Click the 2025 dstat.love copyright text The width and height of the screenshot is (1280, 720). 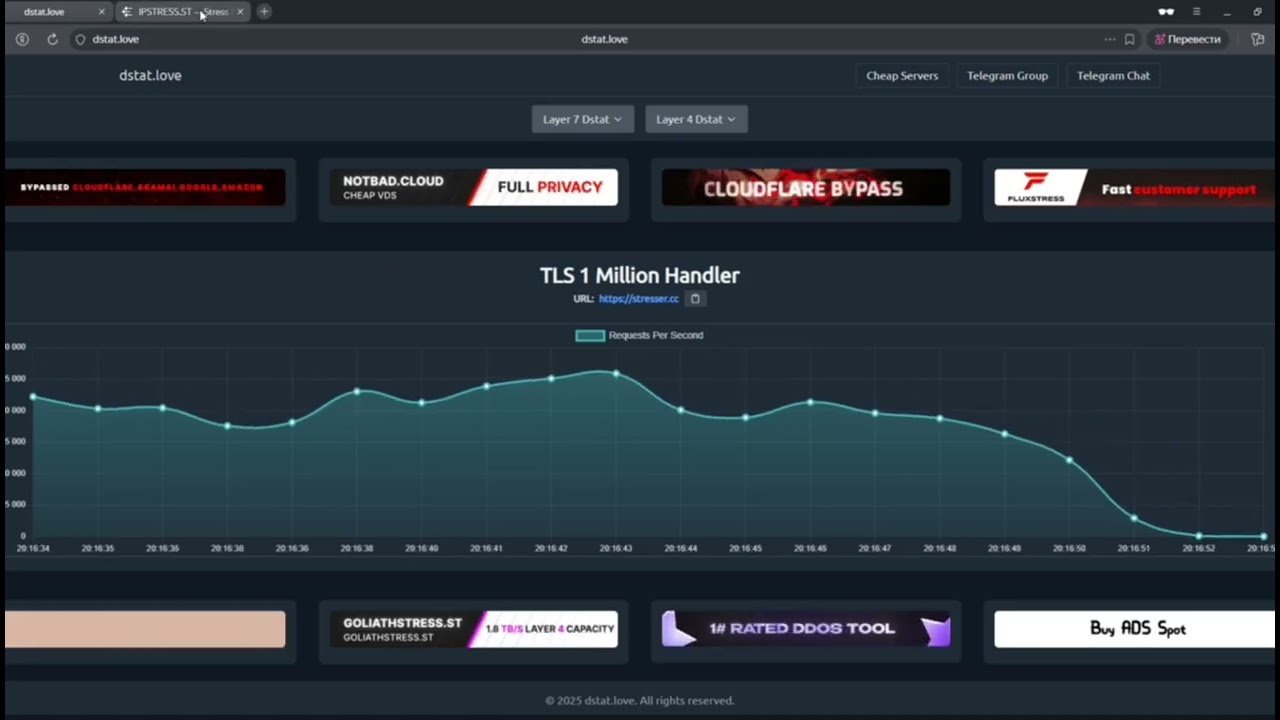pos(640,701)
